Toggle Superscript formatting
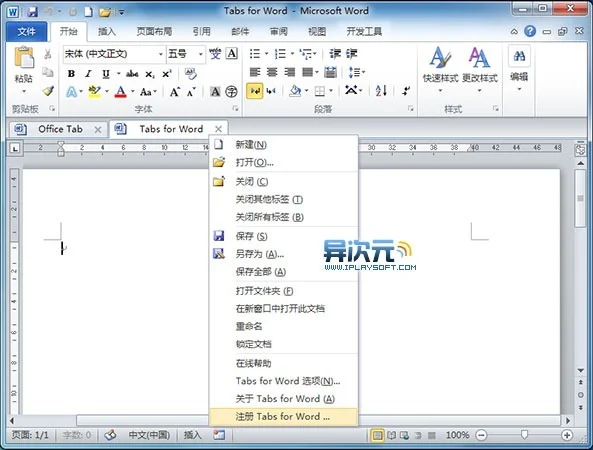 [167, 74]
